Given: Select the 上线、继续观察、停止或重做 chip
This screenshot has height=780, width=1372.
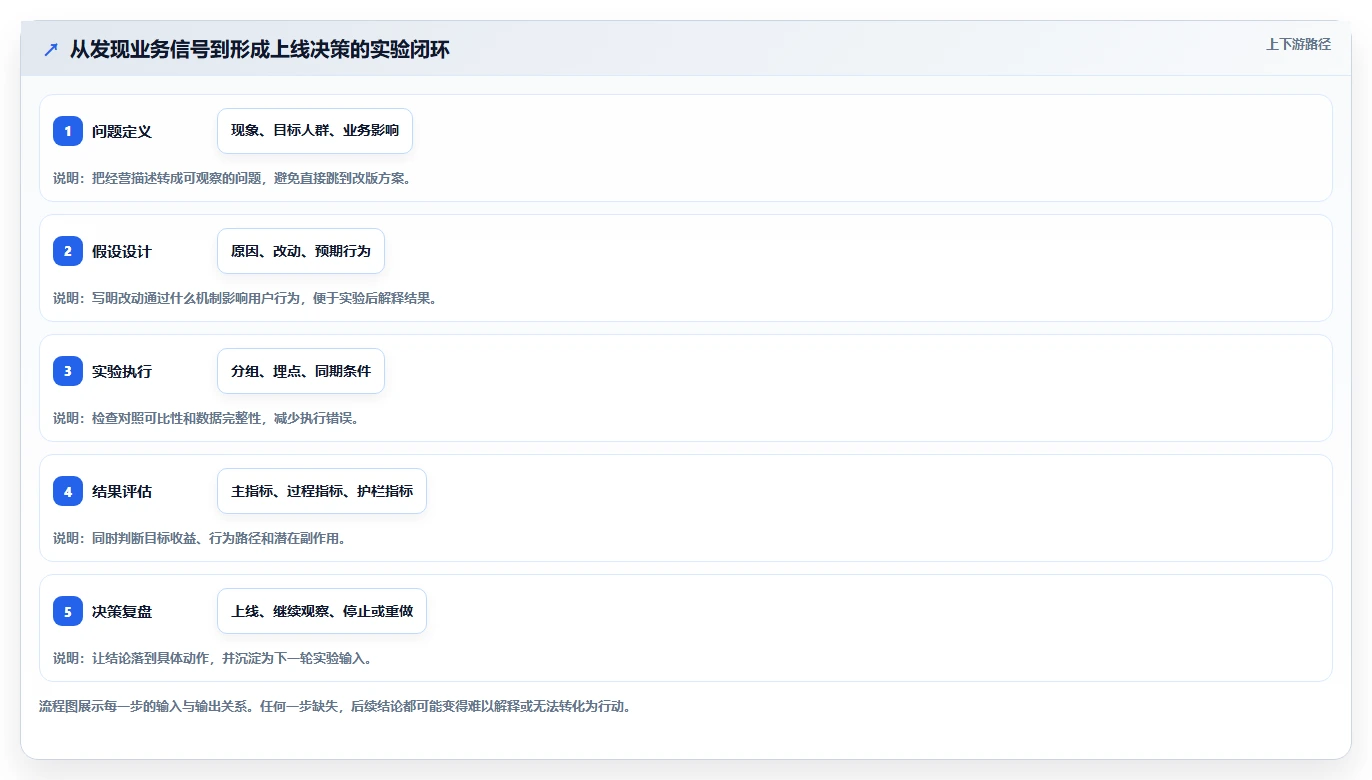Looking at the screenshot, I should [322, 611].
